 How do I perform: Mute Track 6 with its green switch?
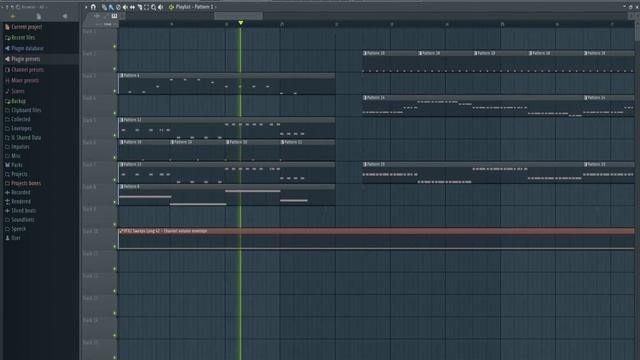pos(114,158)
